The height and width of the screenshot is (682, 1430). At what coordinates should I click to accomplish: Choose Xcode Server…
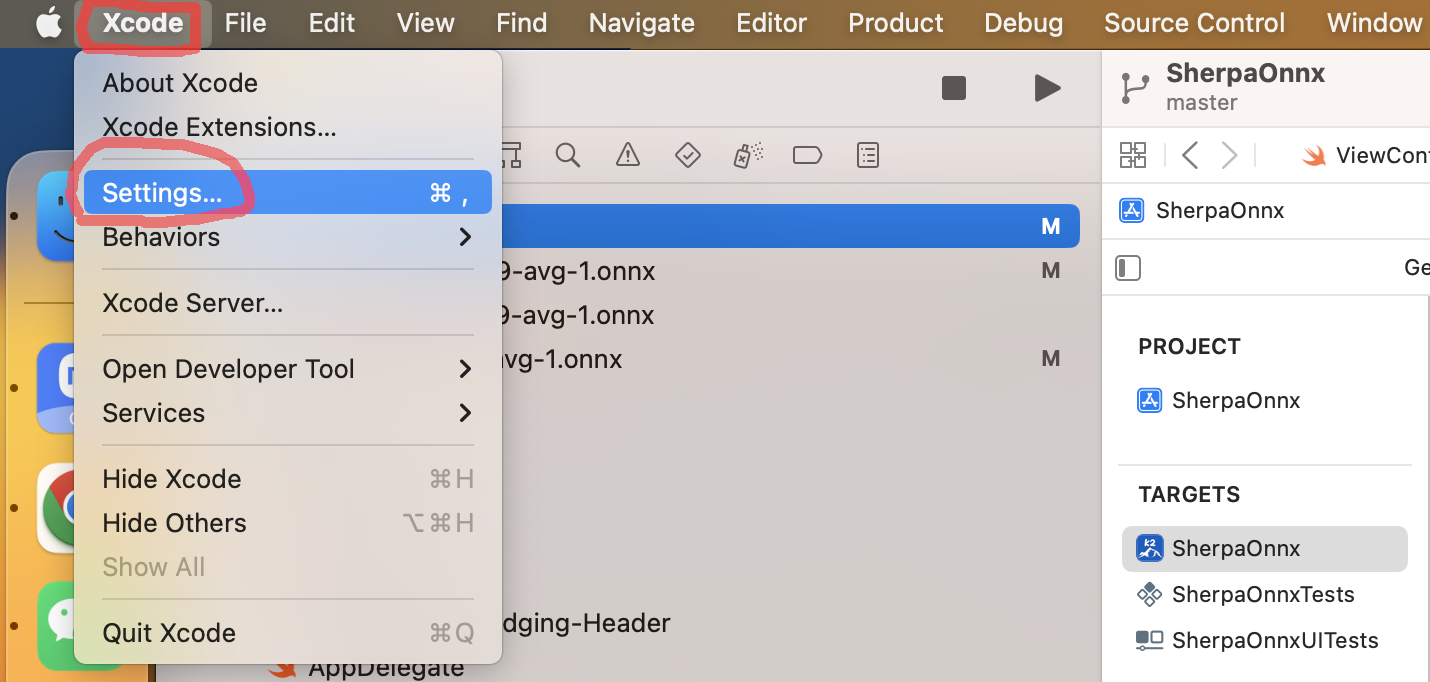[x=287, y=303]
